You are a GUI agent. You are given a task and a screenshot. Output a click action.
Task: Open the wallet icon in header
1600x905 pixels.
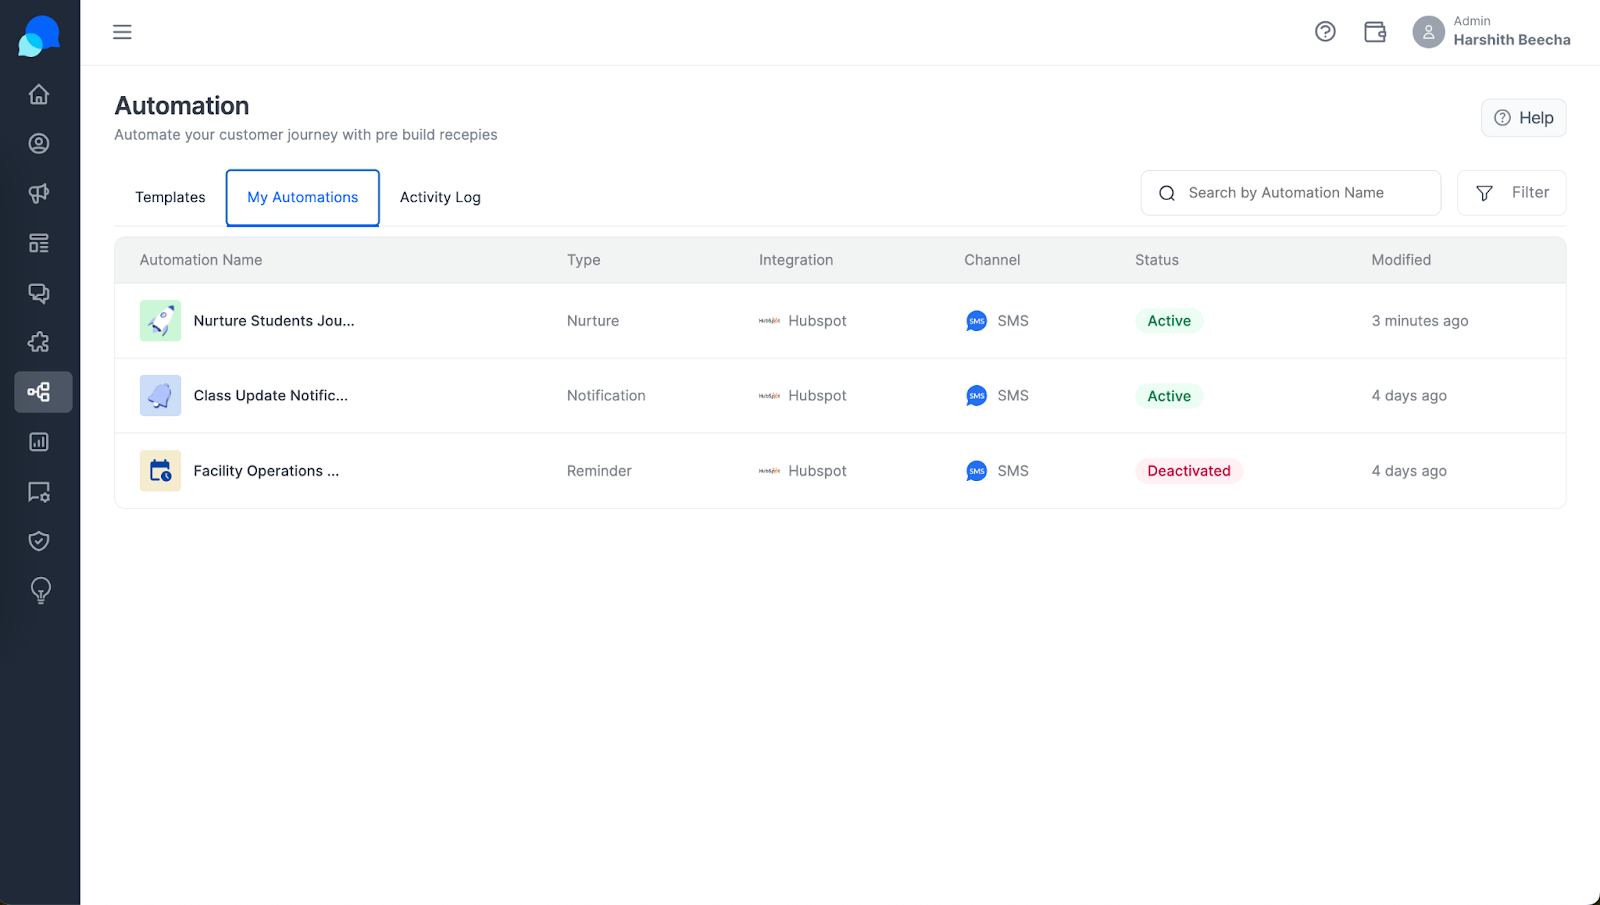pos(1375,32)
